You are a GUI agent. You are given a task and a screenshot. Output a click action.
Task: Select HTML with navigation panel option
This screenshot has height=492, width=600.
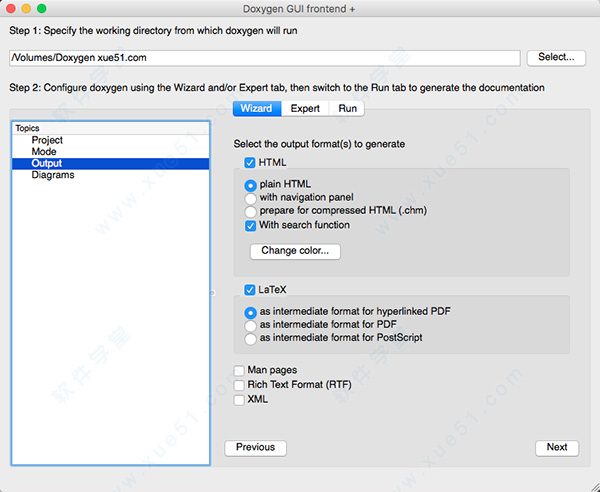click(251, 198)
